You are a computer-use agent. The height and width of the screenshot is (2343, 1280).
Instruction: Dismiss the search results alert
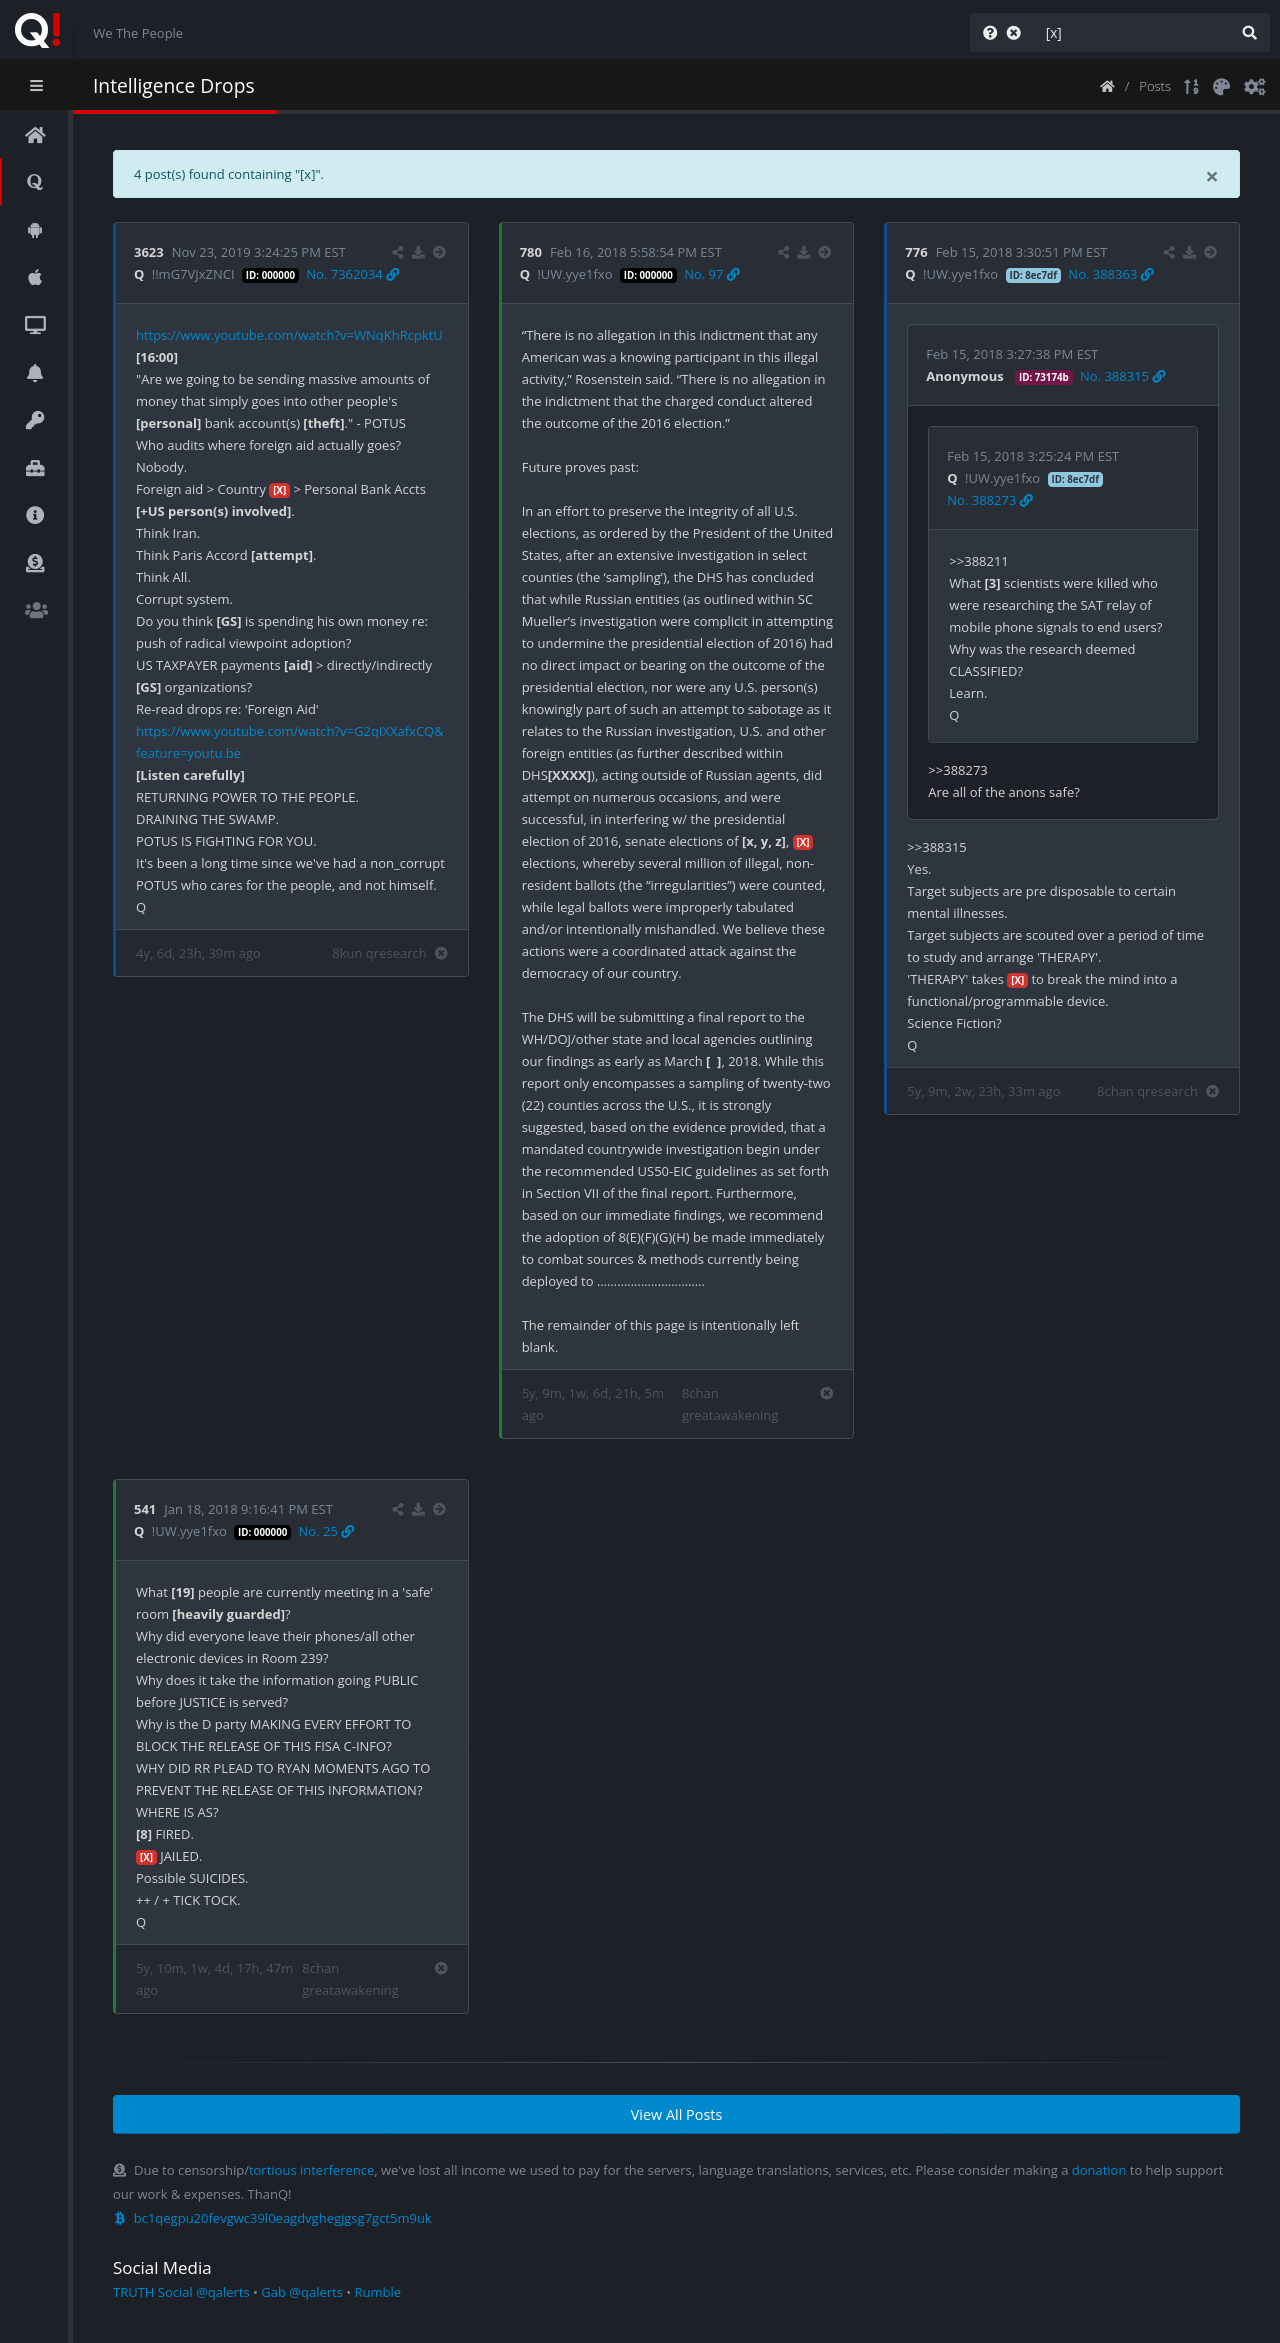1212,177
